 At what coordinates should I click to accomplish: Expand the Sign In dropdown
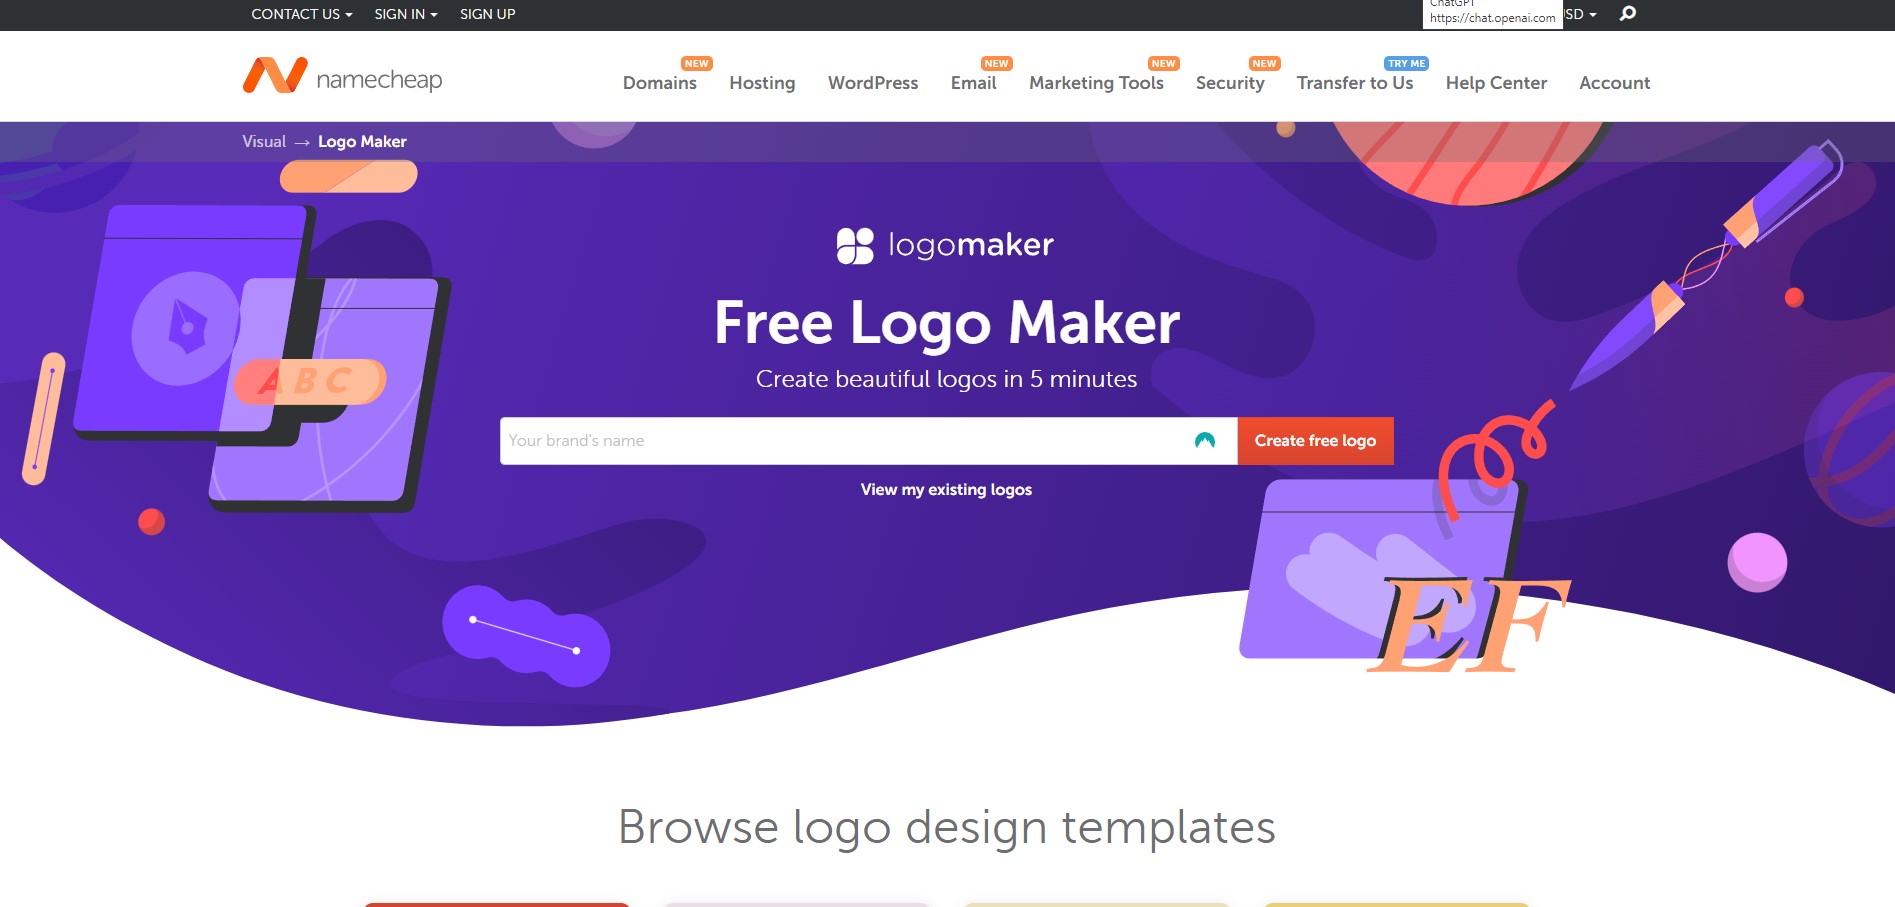tap(406, 14)
